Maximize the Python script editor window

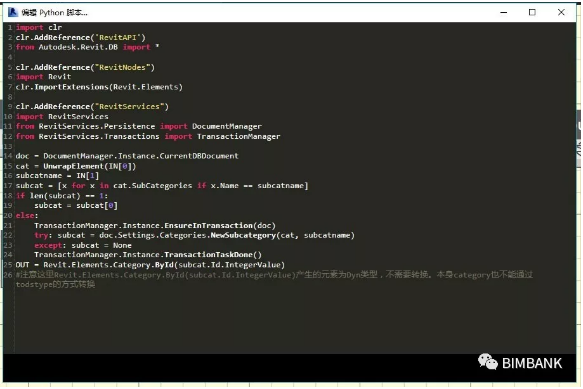point(532,12)
